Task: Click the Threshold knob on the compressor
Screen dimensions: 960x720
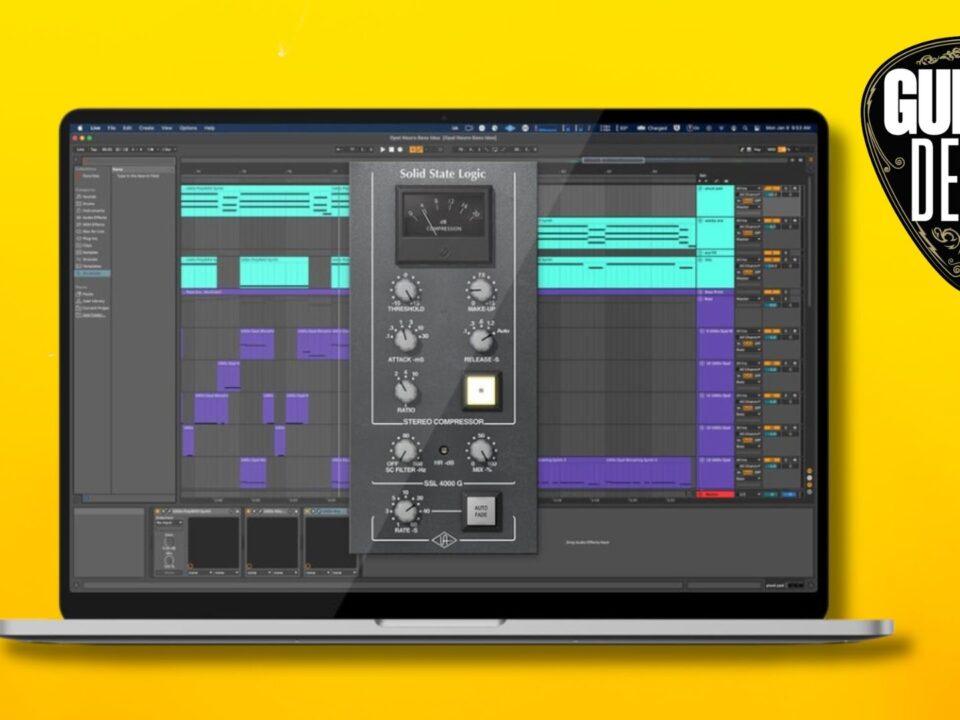Action: [x=406, y=292]
